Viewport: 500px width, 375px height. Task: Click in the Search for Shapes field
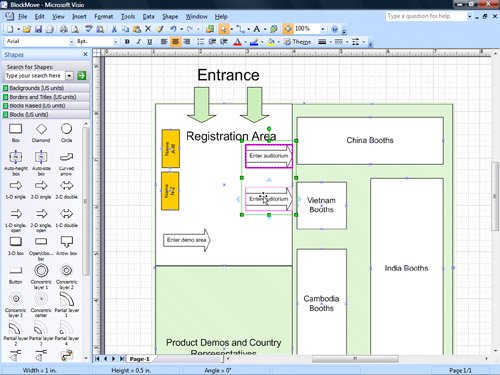point(35,76)
